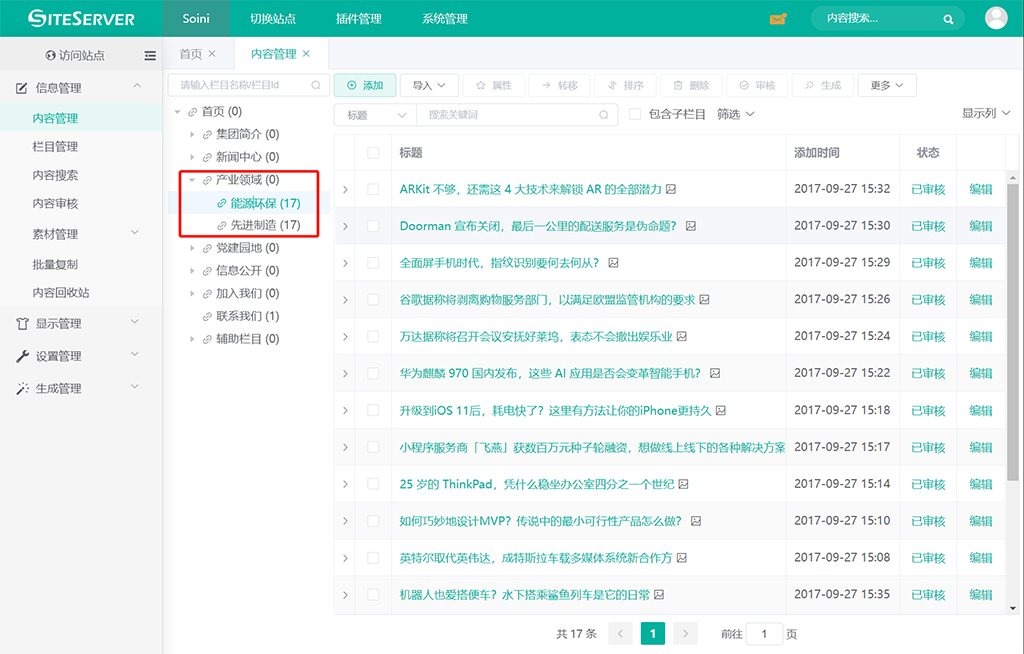
Task: Toggle sidebar with hamburger menu icon
Action: pos(150,55)
